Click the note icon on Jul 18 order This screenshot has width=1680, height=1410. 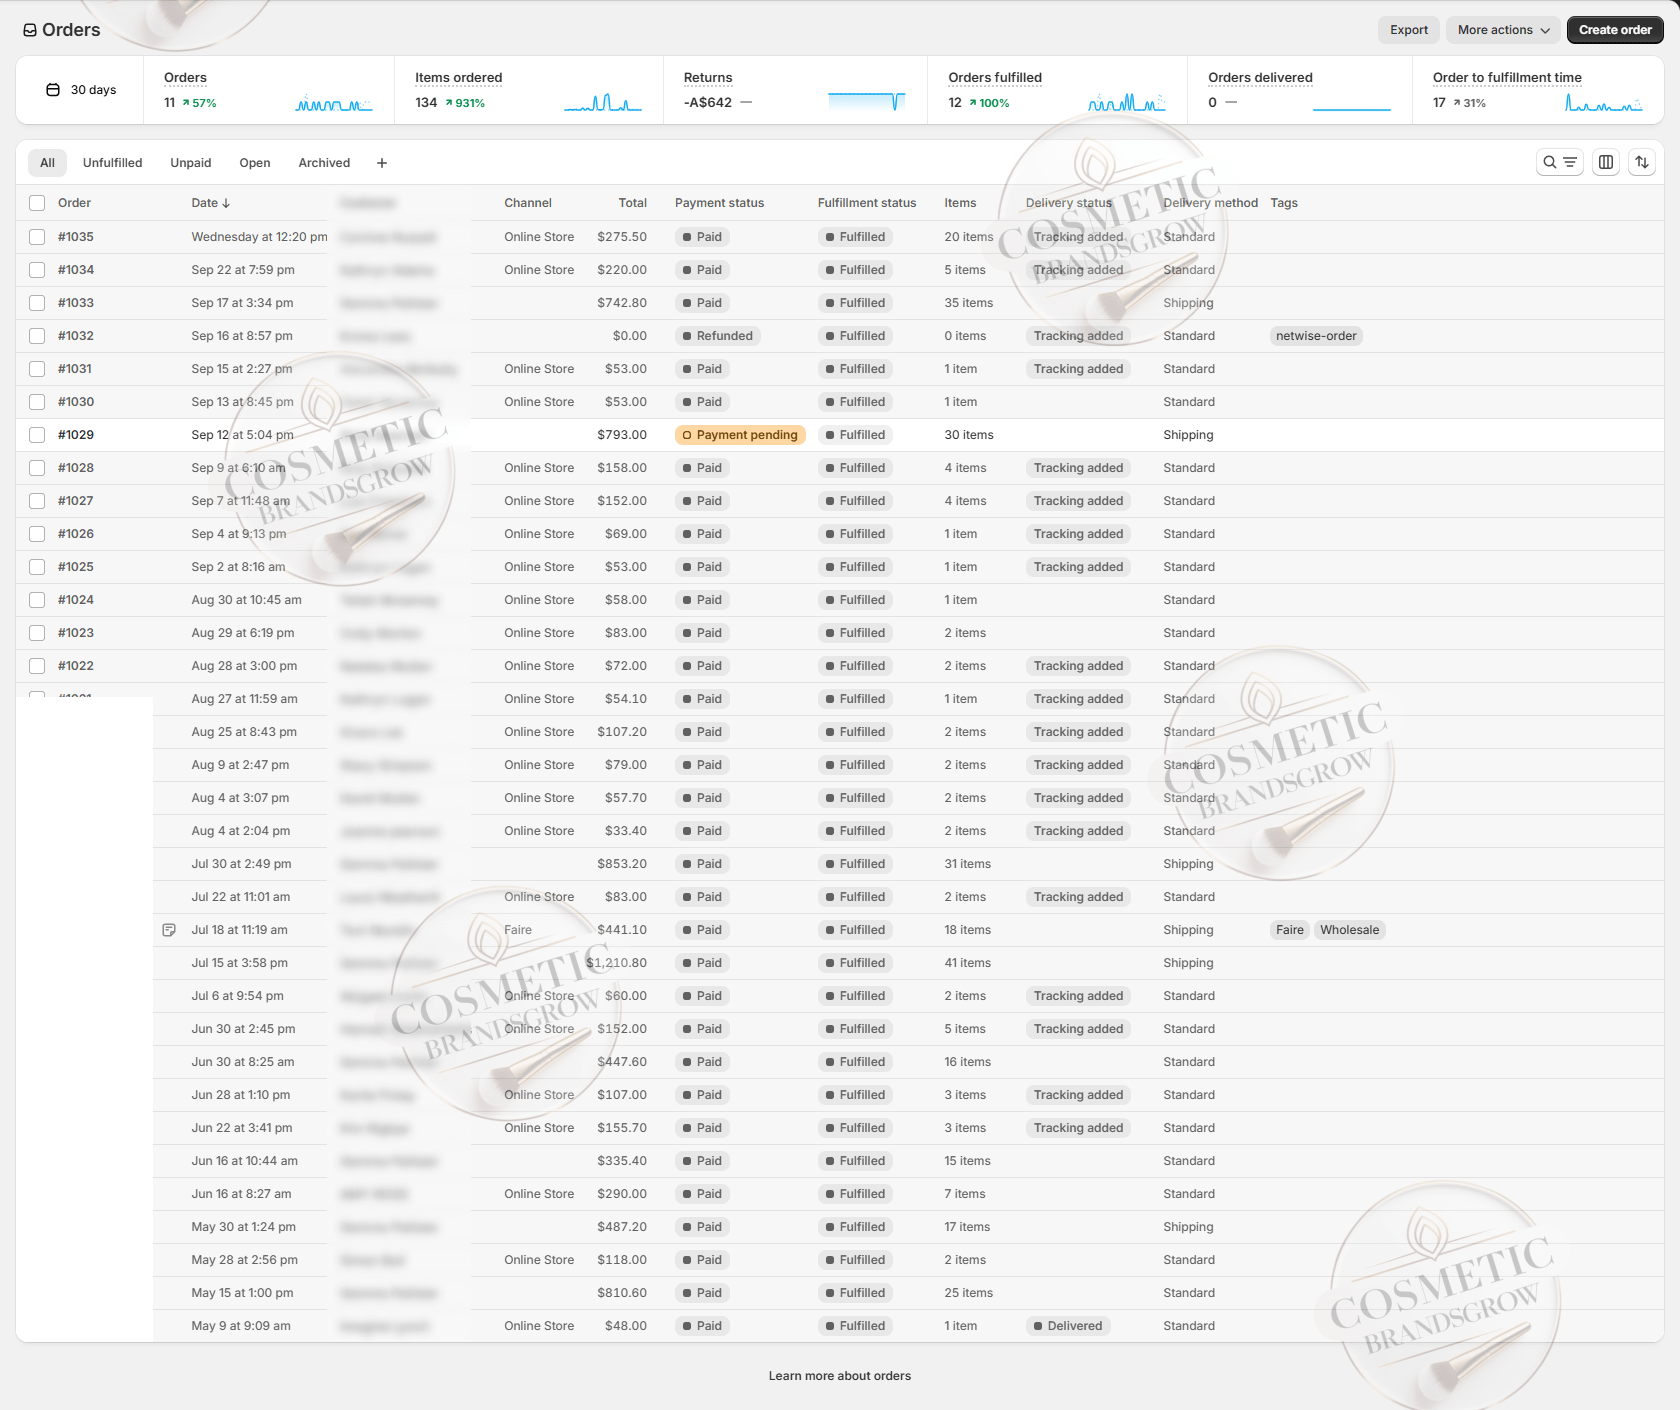pyautogui.click(x=169, y=930)
